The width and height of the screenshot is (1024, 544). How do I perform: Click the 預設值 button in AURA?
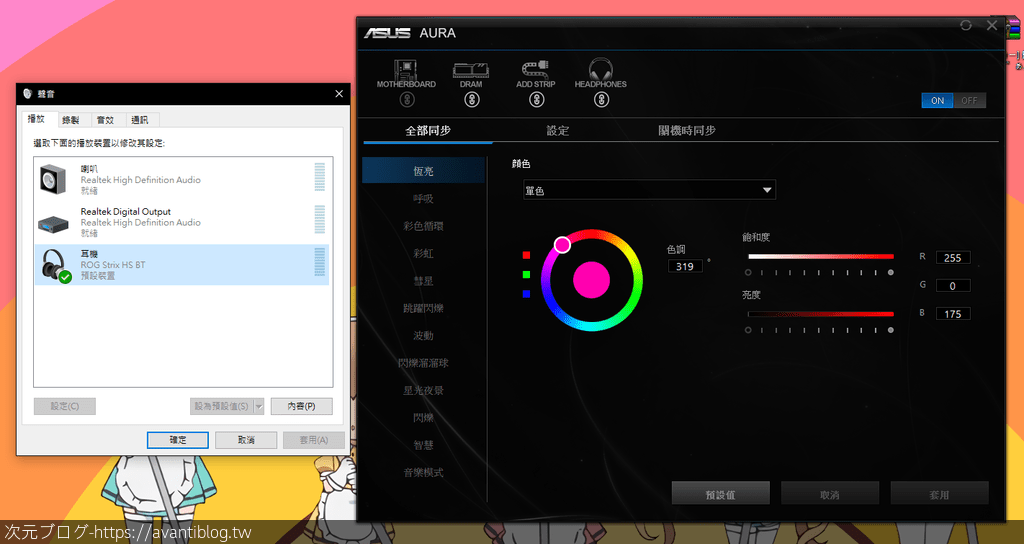(x=720, y=494)
